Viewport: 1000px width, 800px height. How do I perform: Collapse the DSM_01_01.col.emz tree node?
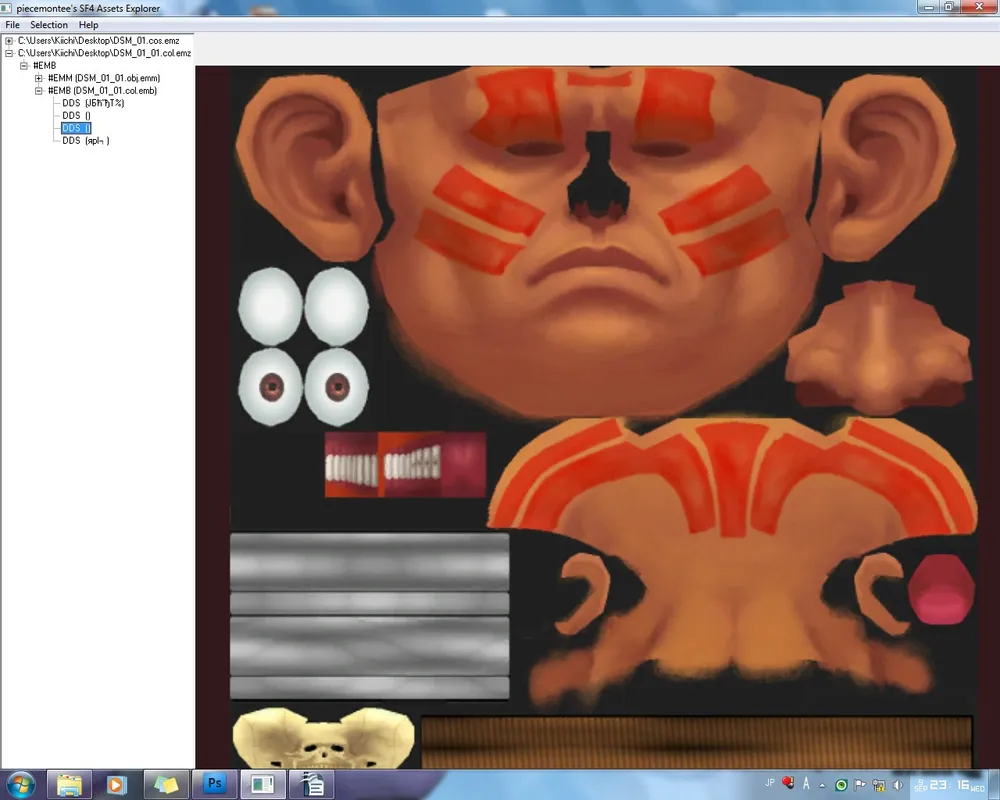[9, 52]
